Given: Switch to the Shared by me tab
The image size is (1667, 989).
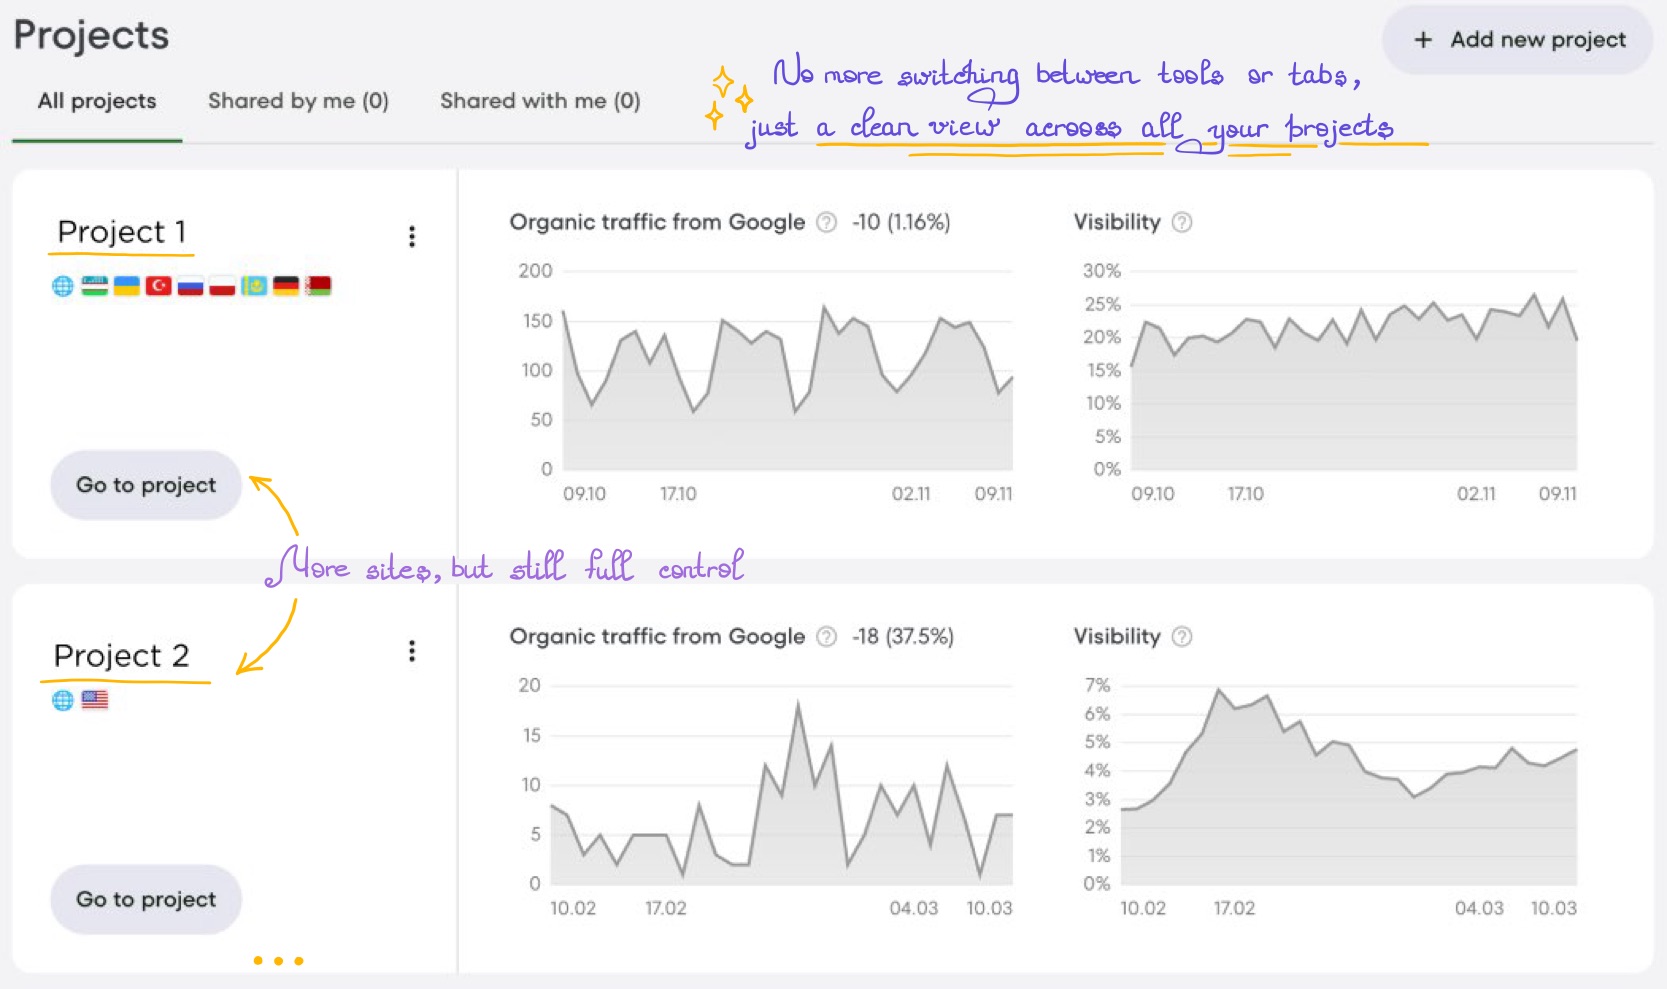Looking at the screenshot, I should (298, 100).
